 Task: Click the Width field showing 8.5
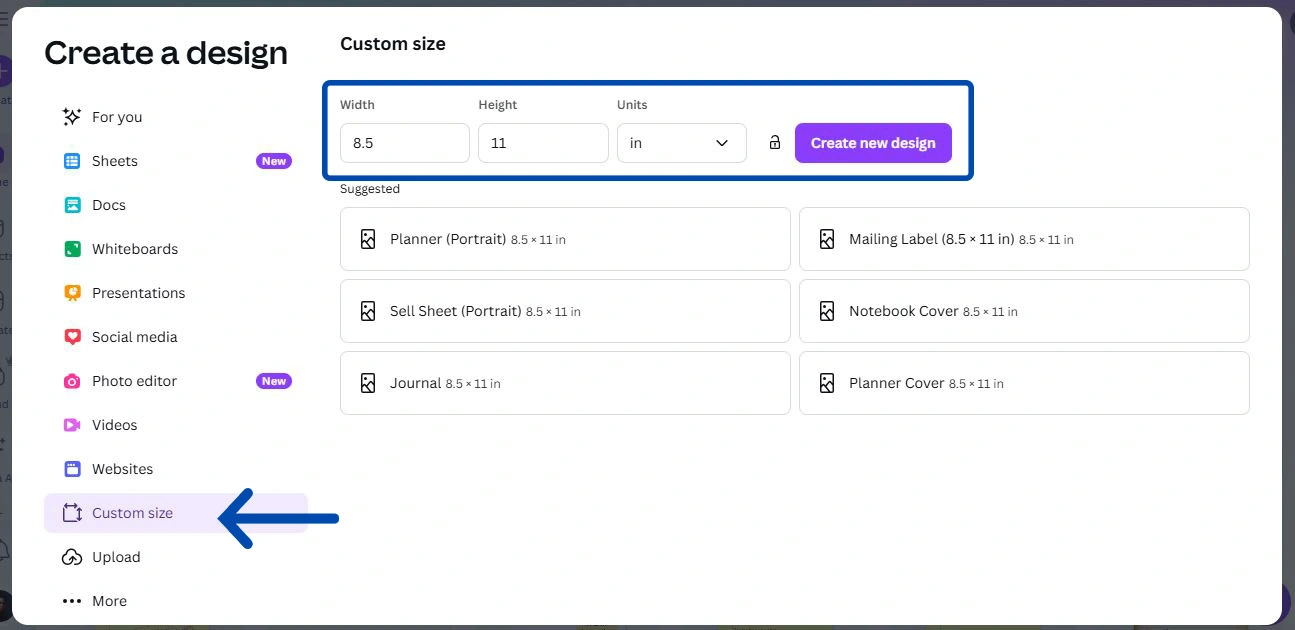point(405,143)
